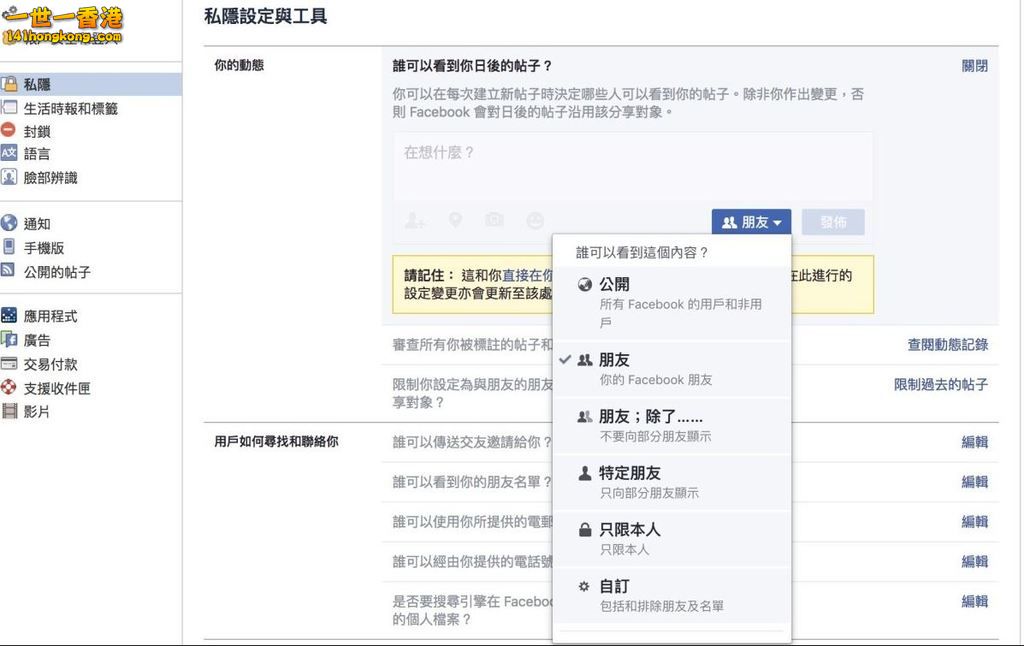Choose 朋友；除了…… audience option

672,426
